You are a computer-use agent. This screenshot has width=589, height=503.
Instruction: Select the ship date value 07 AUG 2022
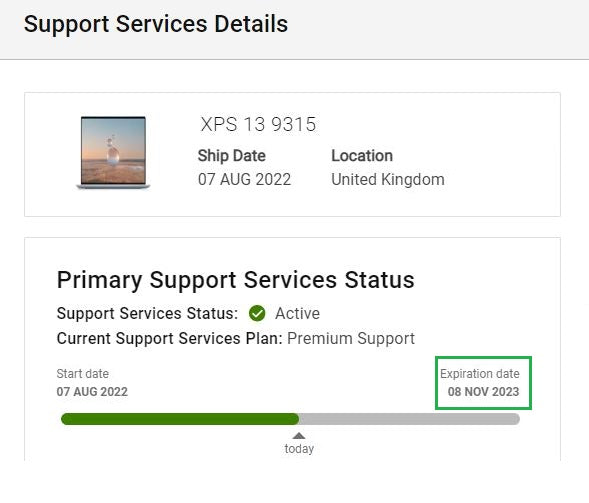pyautogui.click(x=244, y=180)
